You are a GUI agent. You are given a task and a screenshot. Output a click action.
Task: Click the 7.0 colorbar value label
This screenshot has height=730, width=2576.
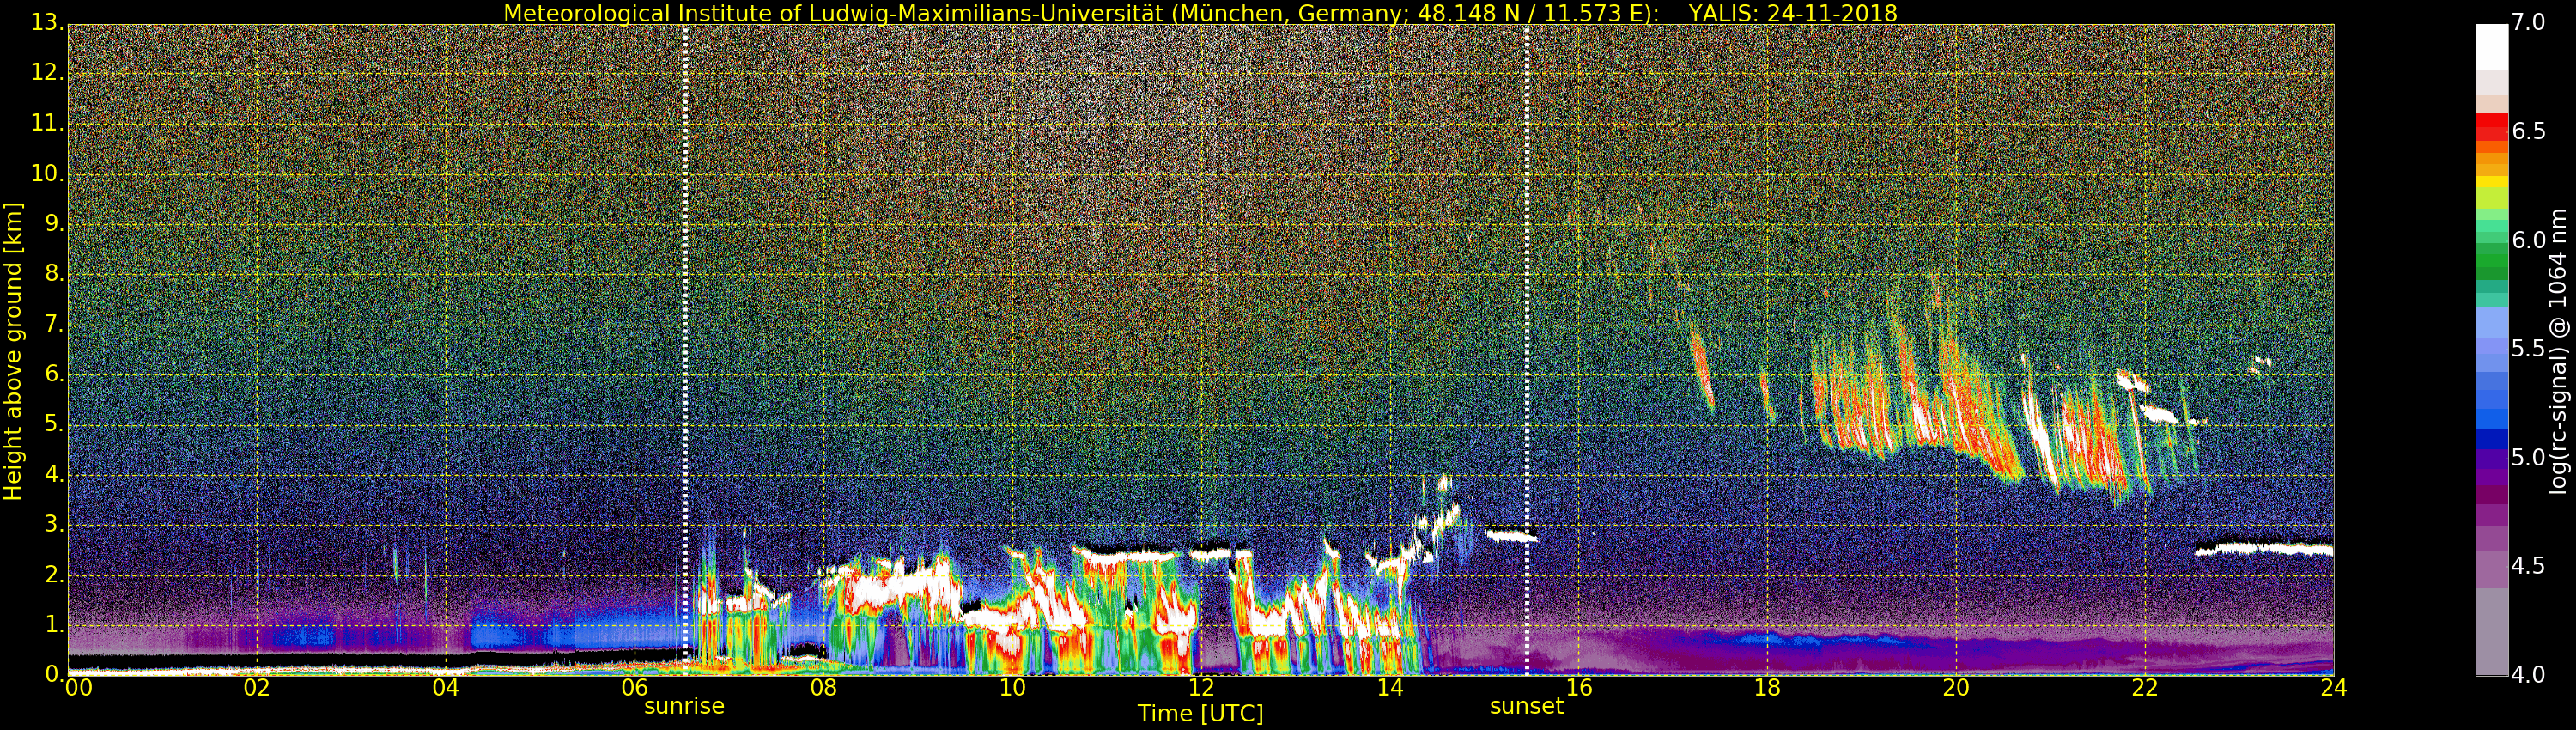click(2529, 22)
